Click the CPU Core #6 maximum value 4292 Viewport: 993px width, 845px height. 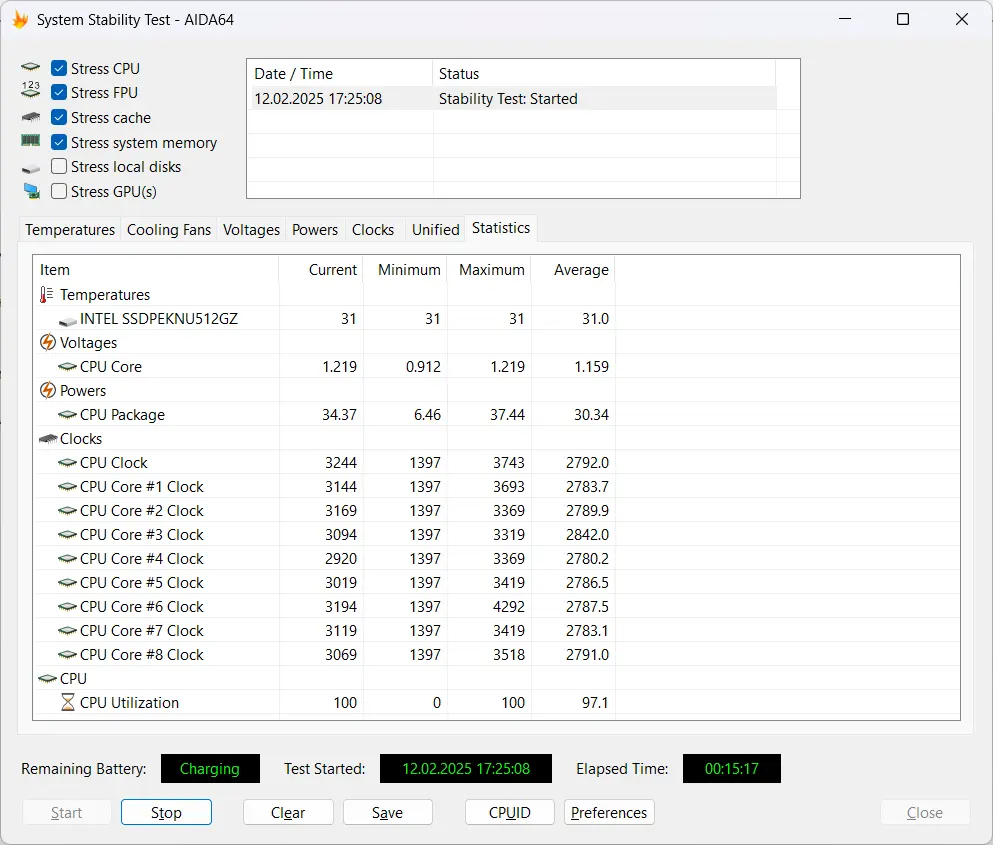(x=509, y=607)
